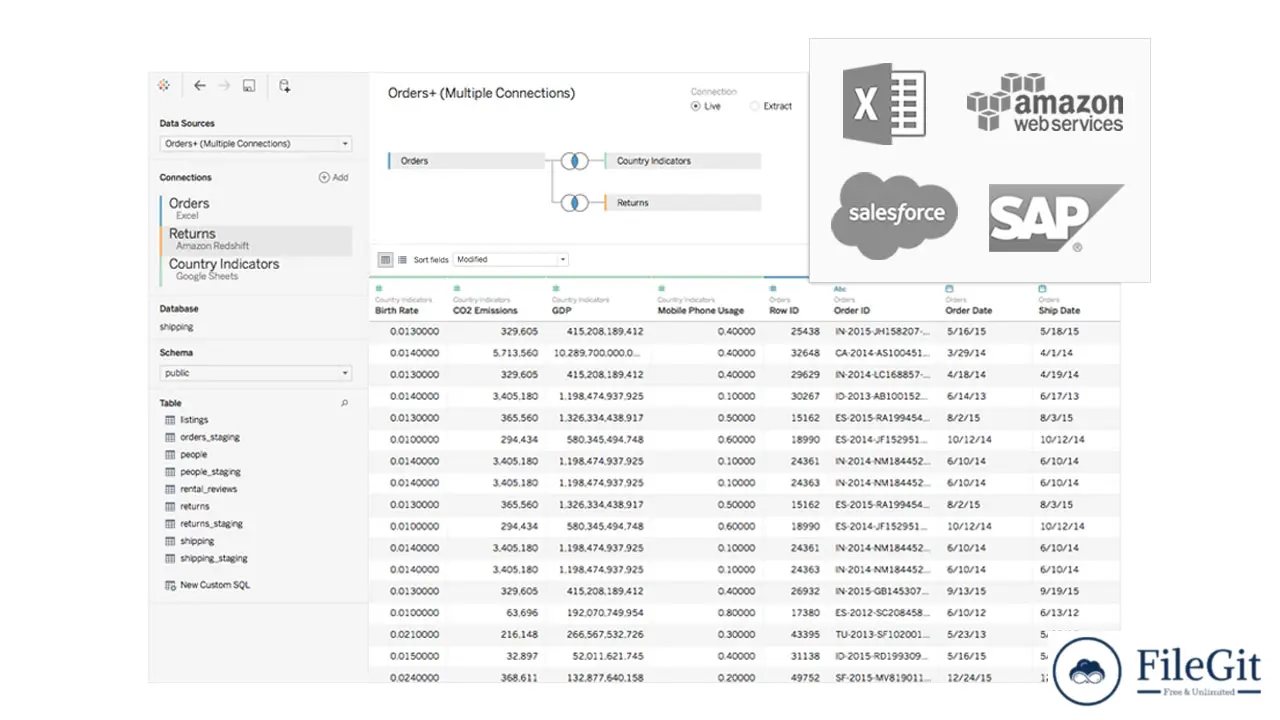1280x720 pixels.
Task: Switch to the data grid view icon
Action: (385, 259)
